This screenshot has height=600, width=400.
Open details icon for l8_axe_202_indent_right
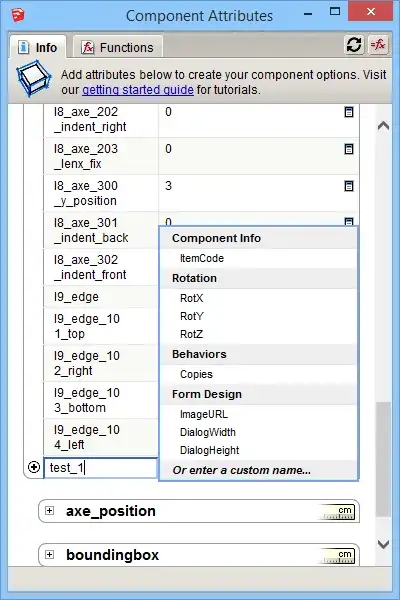349,112
